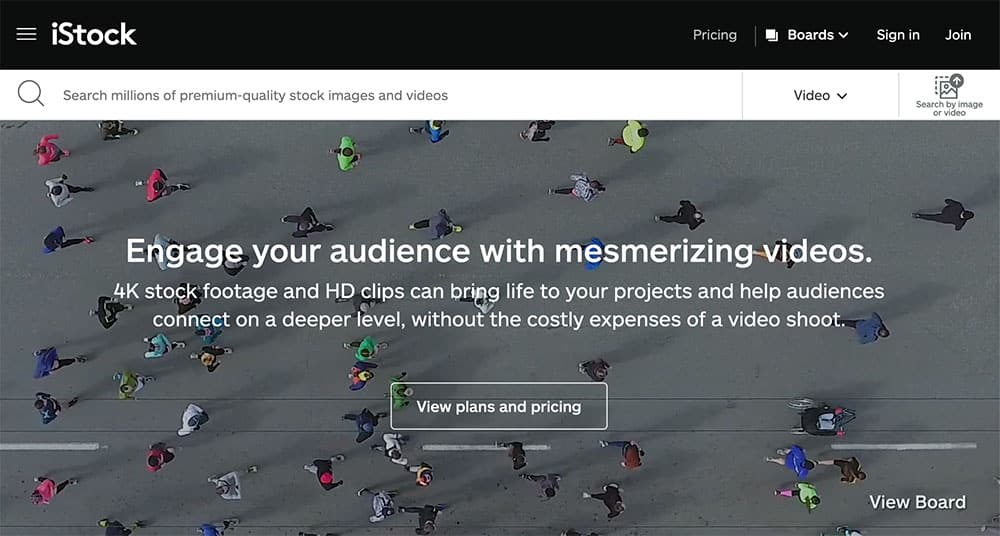Viewport: 1000px width, 536px height.
Task: Click the Sign in link
Action: [x=897, y=35]
